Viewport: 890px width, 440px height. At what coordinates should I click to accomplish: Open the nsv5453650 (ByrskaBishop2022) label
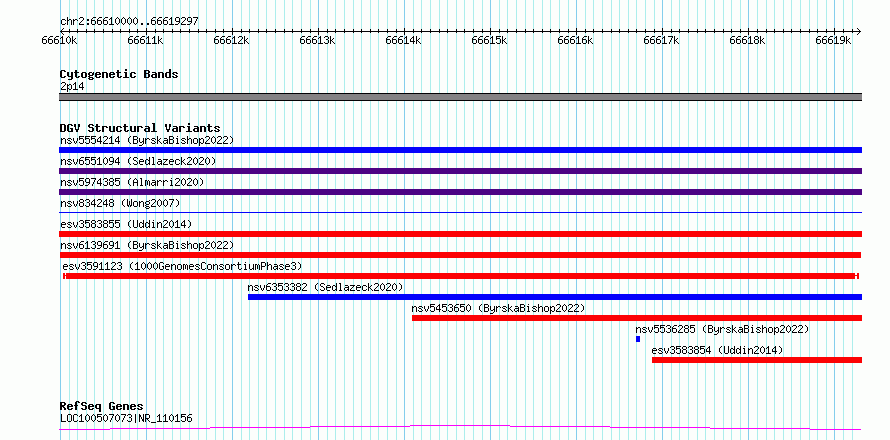[x=498, y=308]
